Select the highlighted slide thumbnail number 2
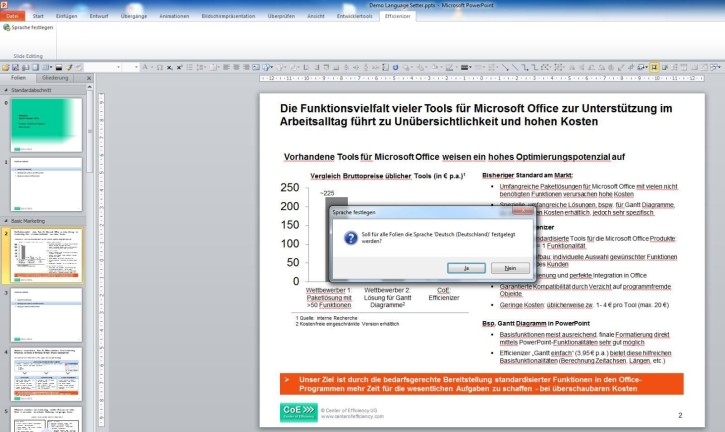Viewport: 725px width, 432px height. pos(46,255)
